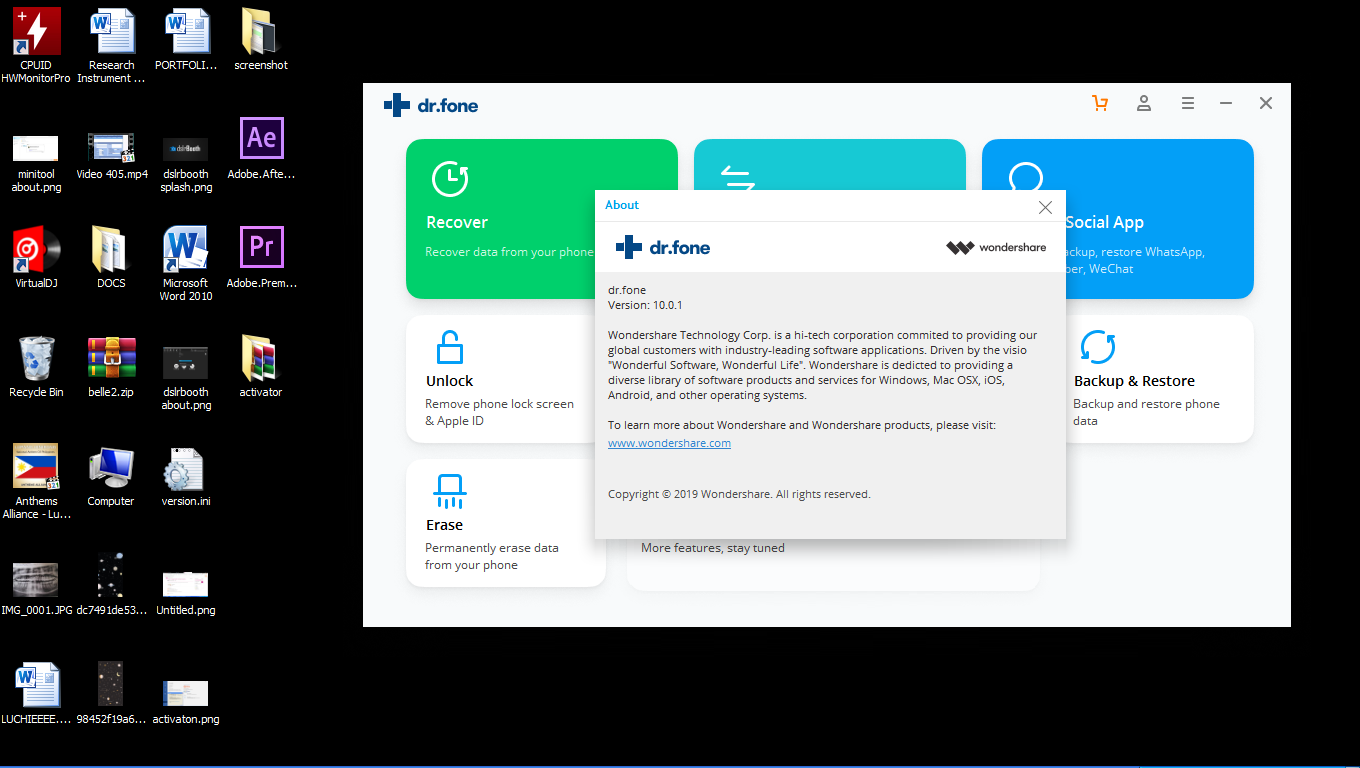
Task: Select the Erase shredder icon
Action: tap(450, 491)
